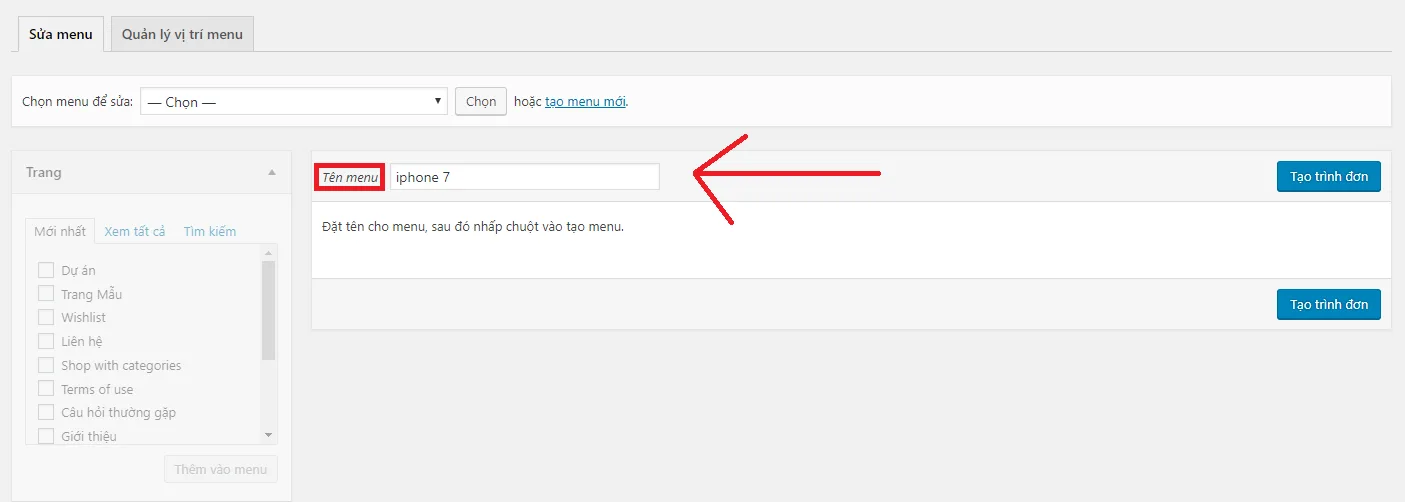Click the Thêm vào menu button
The image size is (1405, 502).
tap(221, 469)
